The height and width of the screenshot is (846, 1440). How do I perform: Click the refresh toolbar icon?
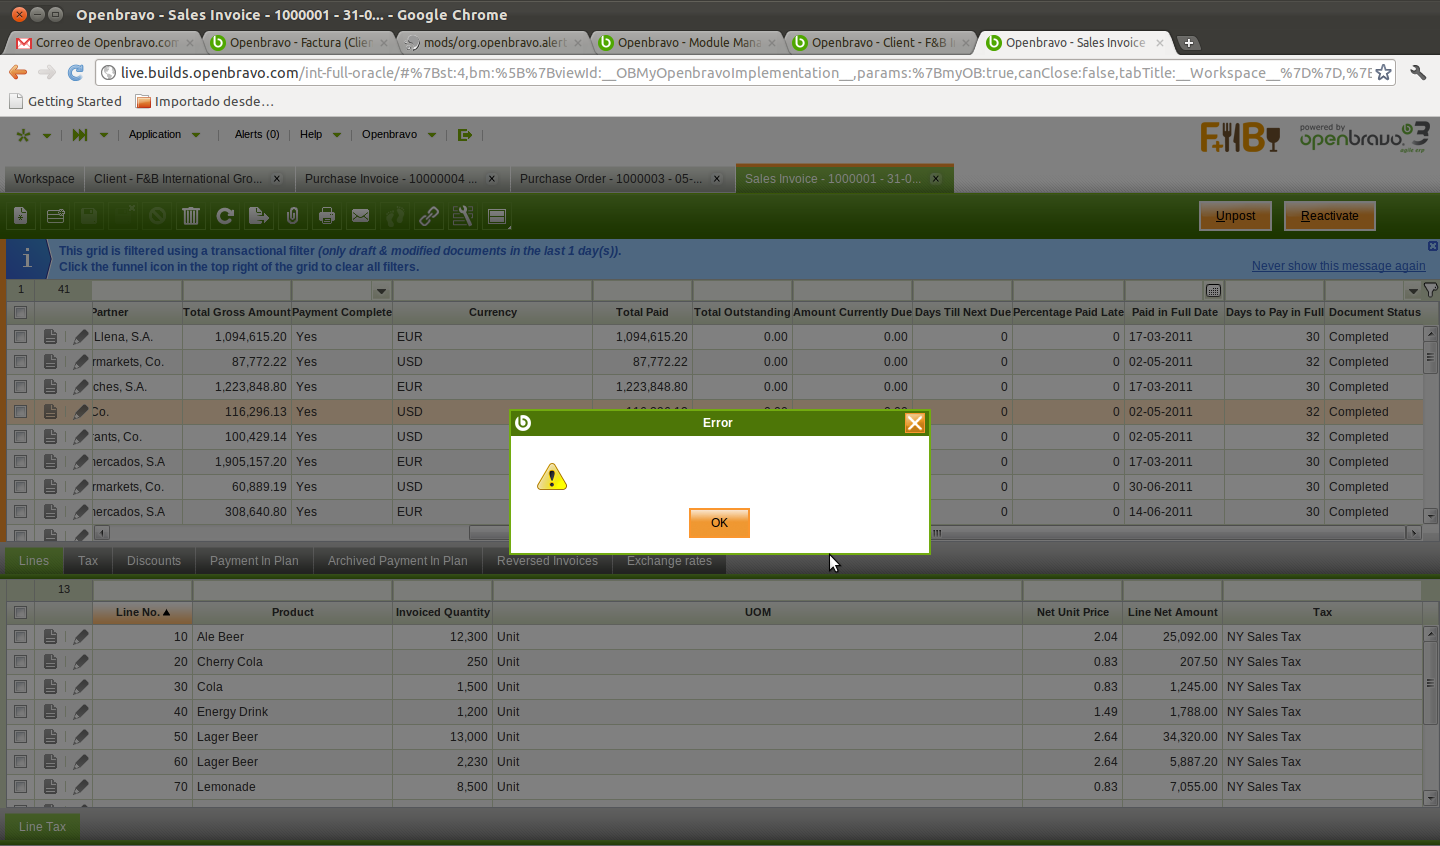225,216
